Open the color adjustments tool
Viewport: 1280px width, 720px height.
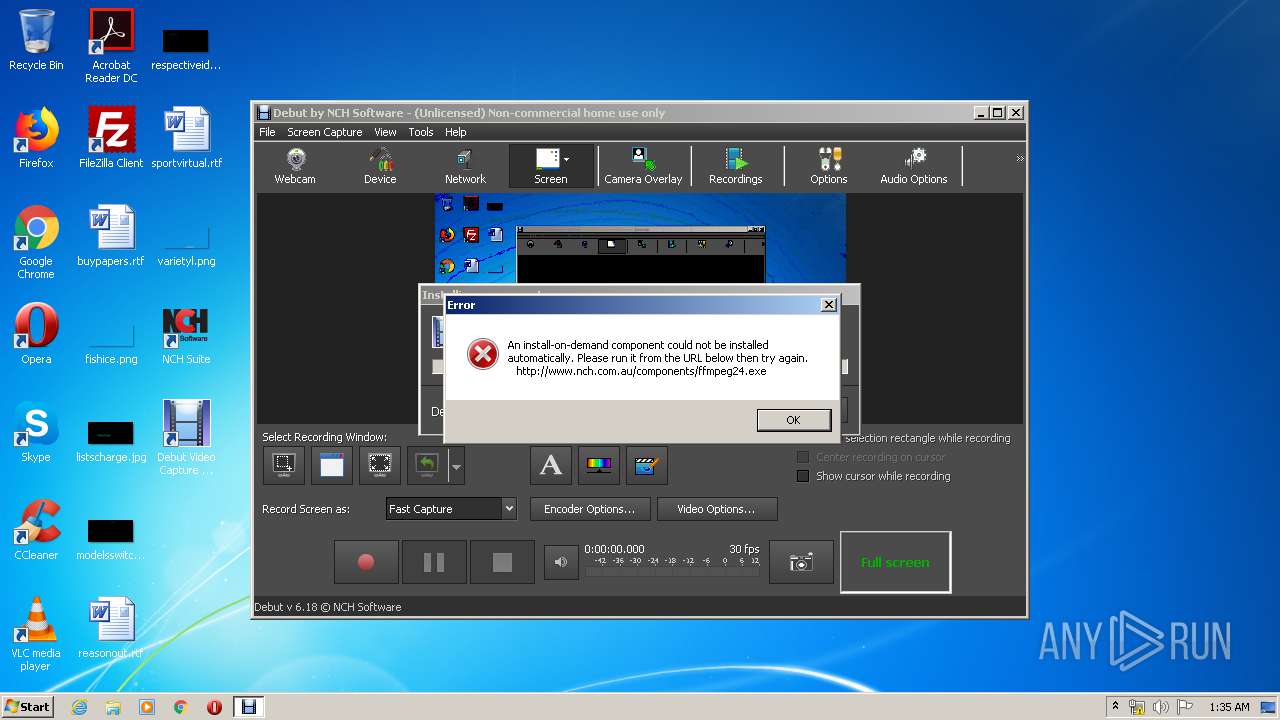pyautogui.click(x=599, y=465)
